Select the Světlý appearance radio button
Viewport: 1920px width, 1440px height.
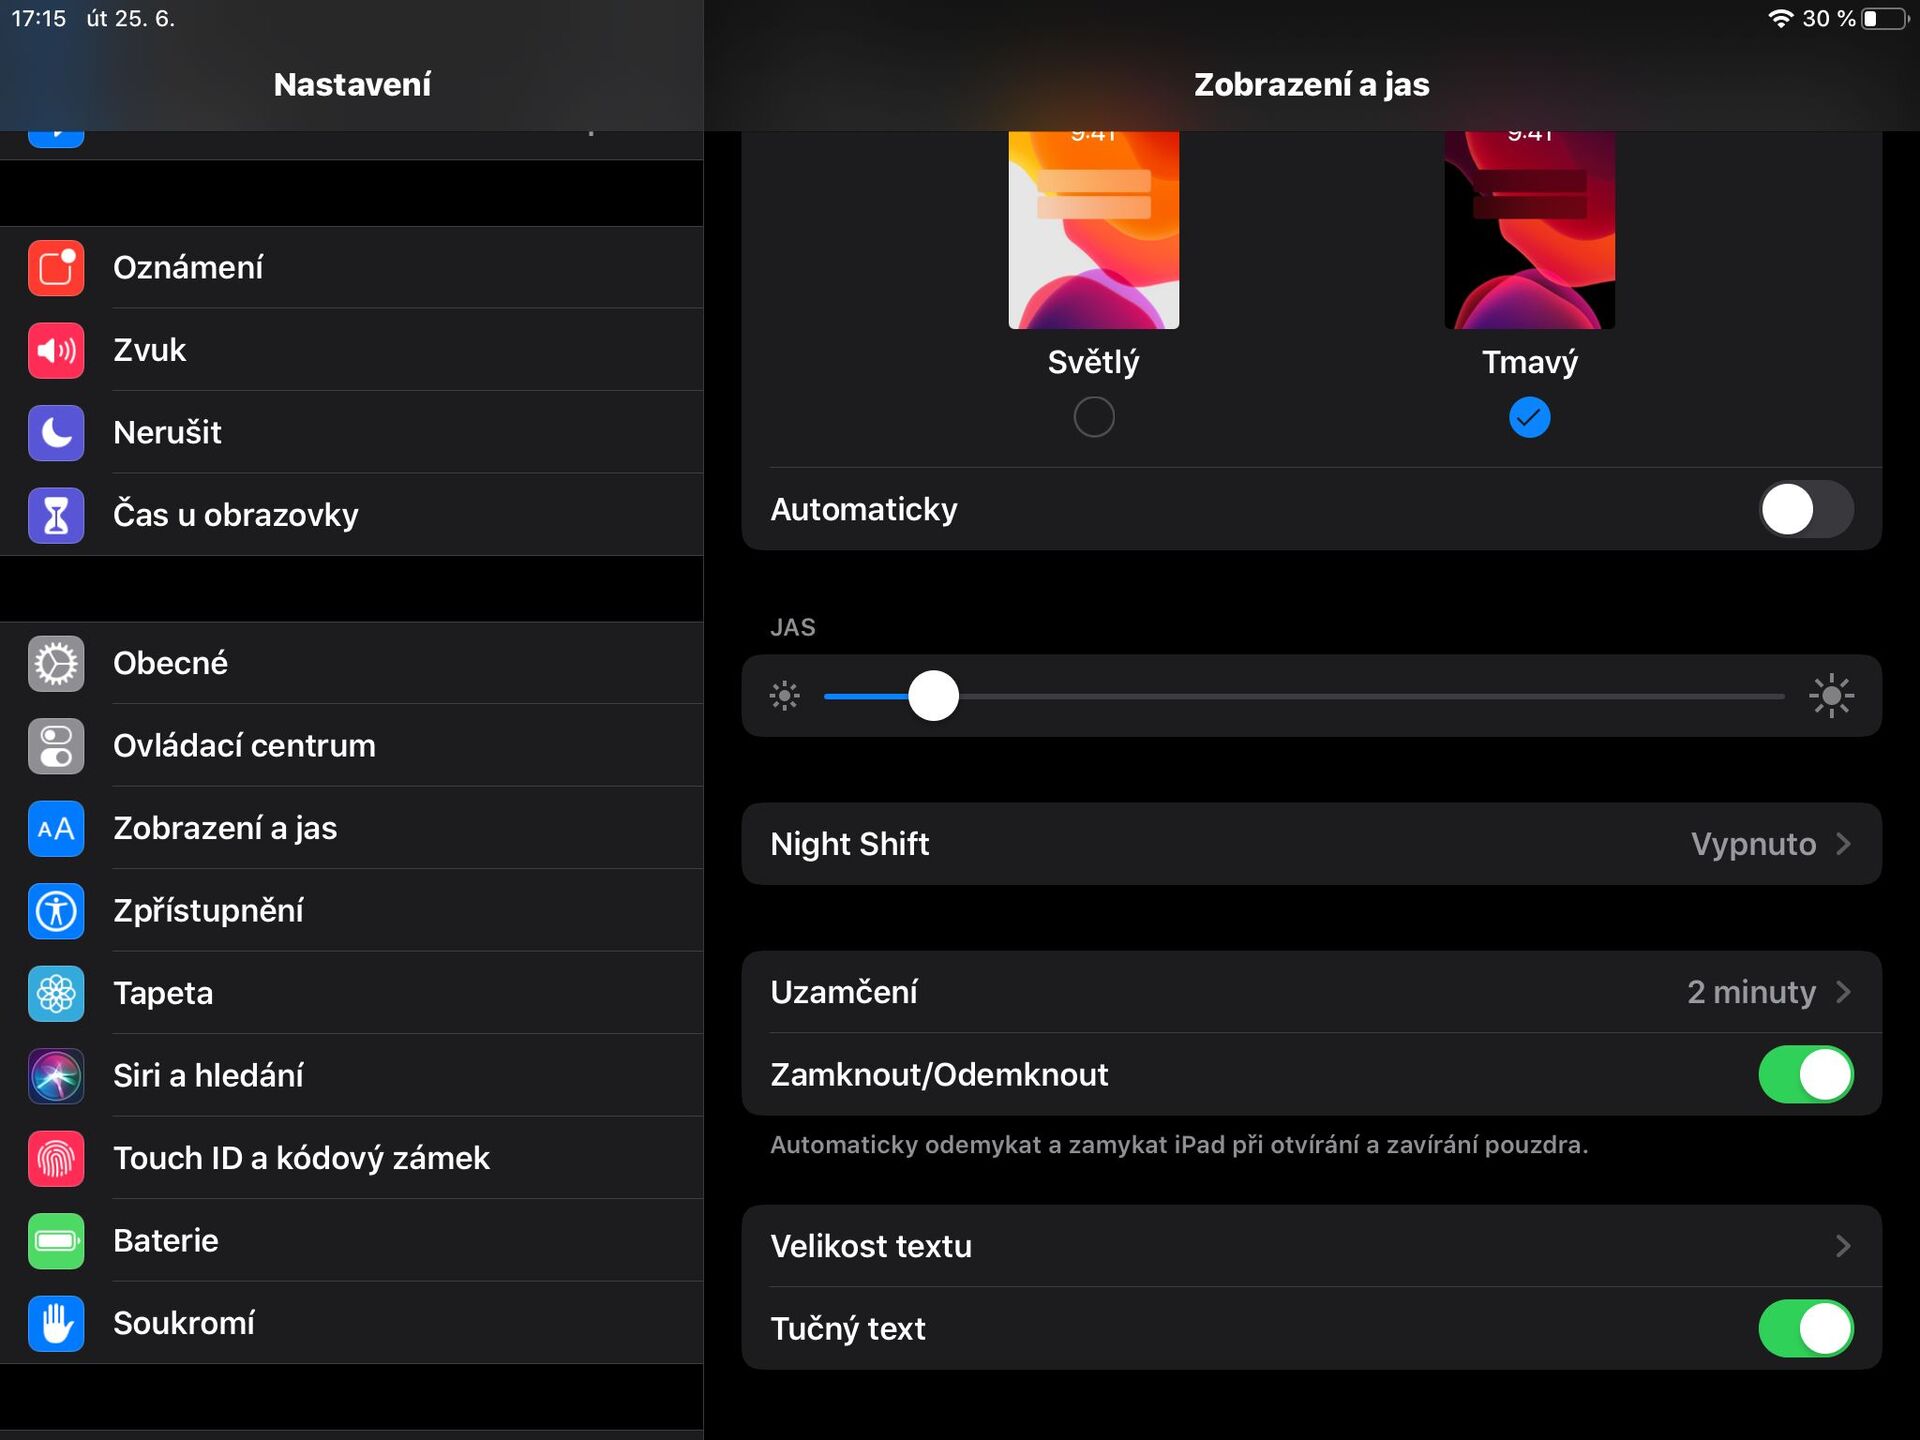click(1093, 416)
